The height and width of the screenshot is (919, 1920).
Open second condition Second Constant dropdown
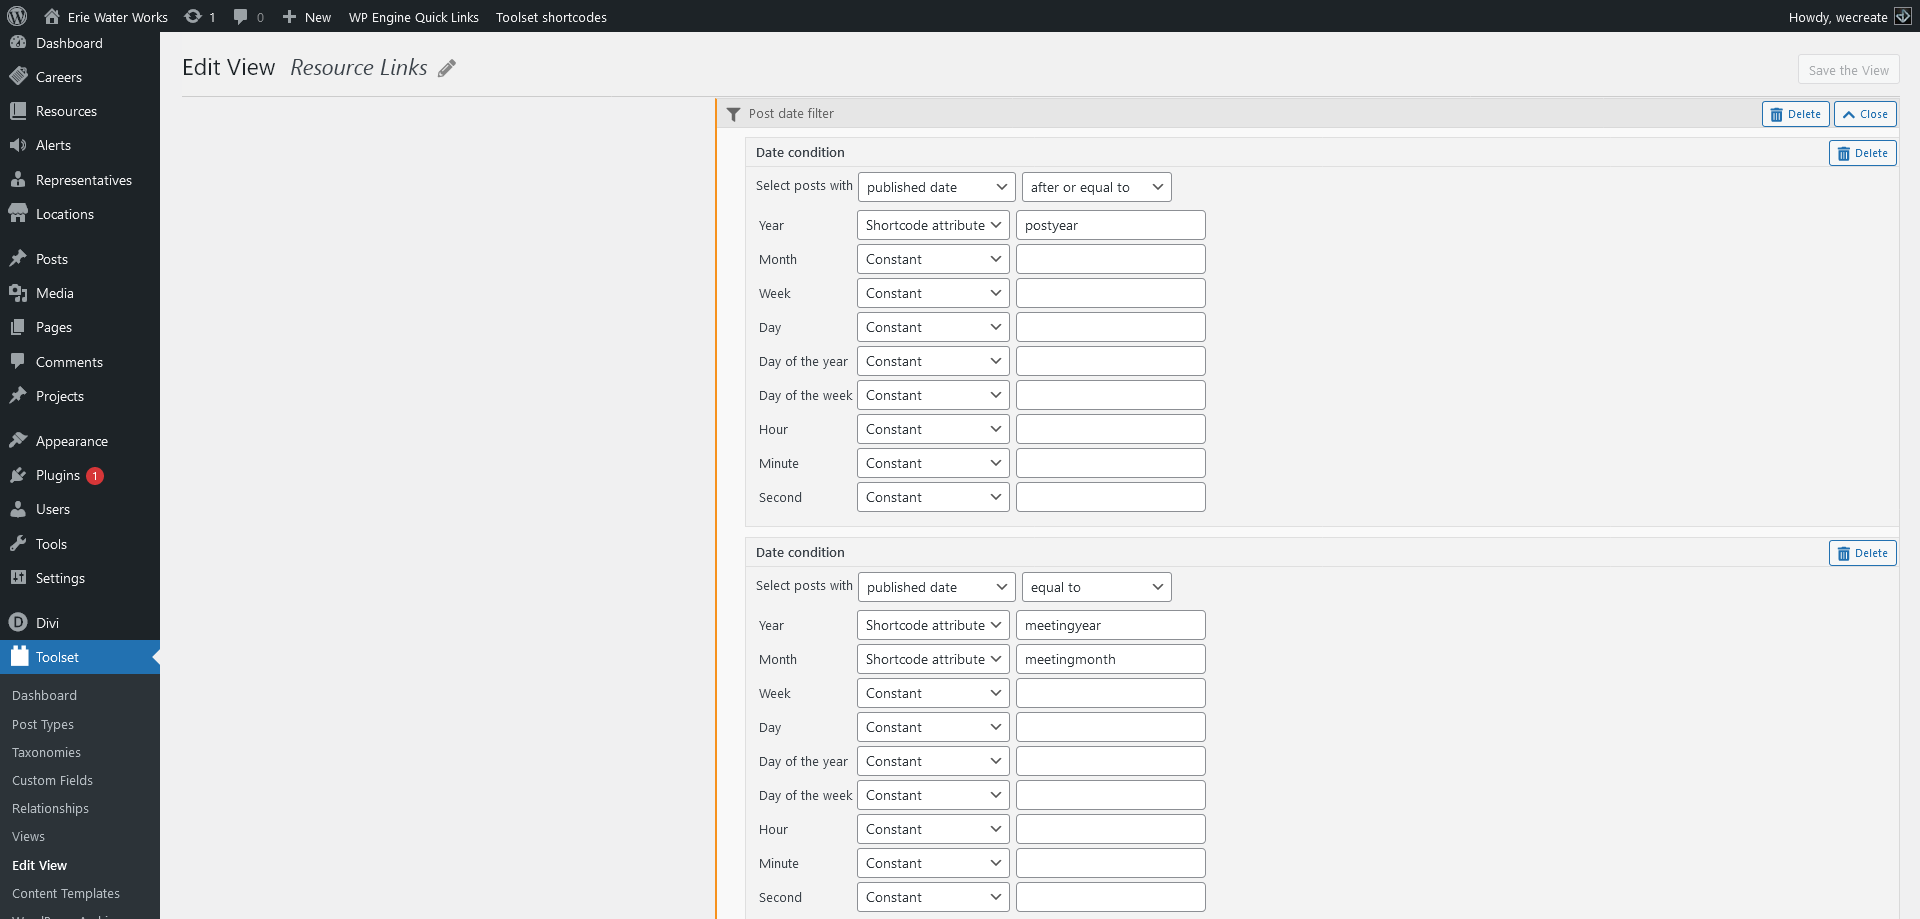(x=933, y=897)
